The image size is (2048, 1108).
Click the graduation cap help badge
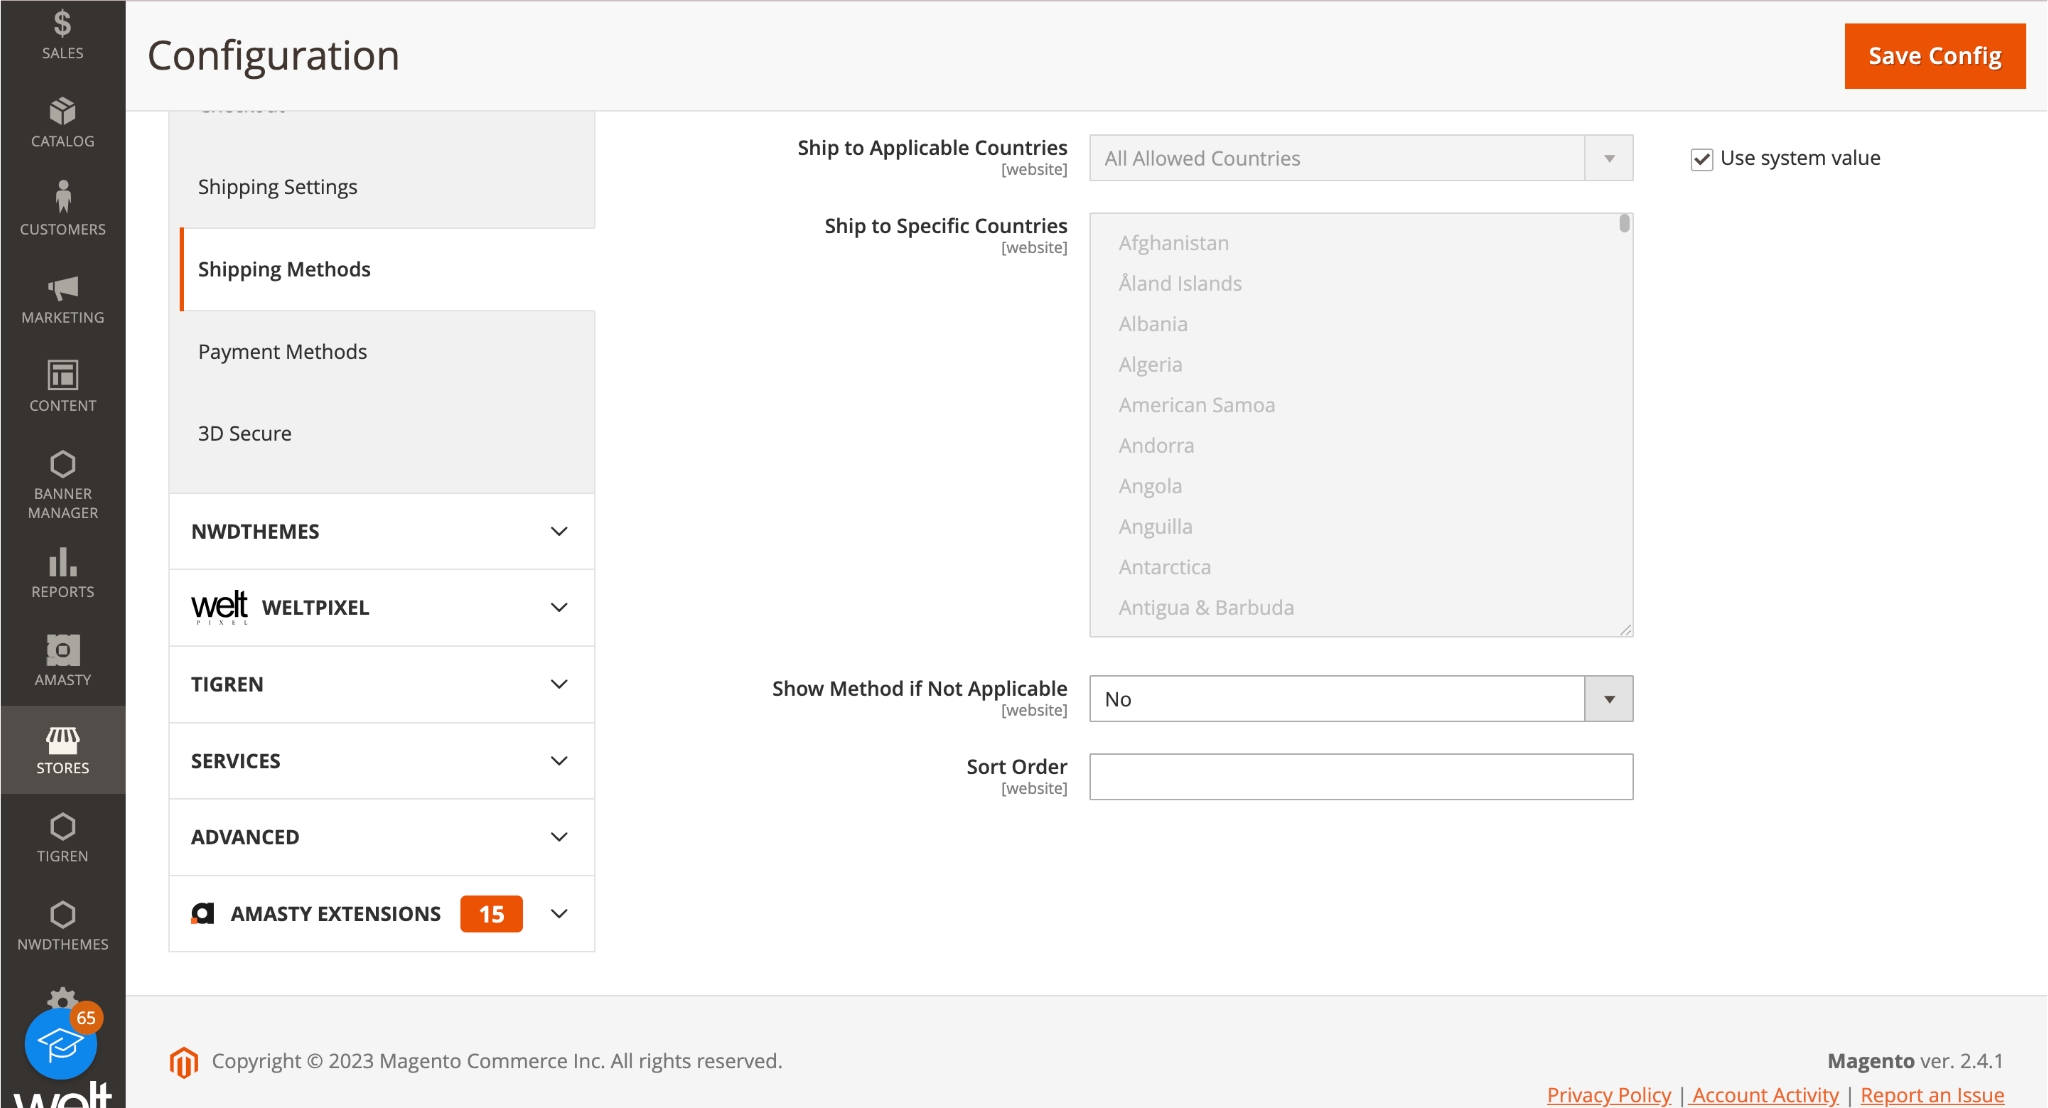[60, 1045]
